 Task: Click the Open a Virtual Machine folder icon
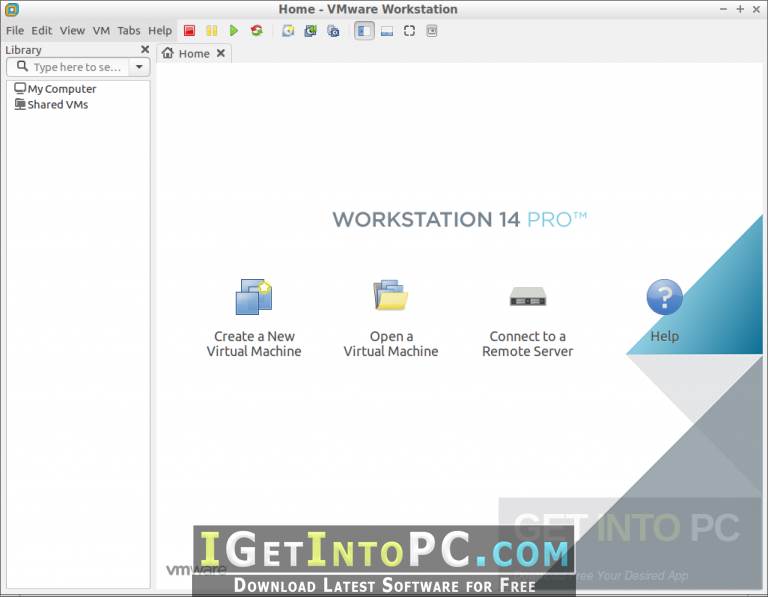click(391, 295)
